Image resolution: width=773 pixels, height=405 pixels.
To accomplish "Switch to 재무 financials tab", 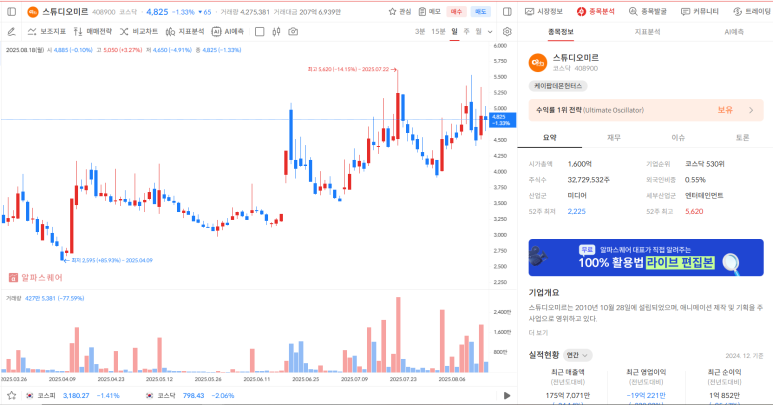I will point(614,137).
